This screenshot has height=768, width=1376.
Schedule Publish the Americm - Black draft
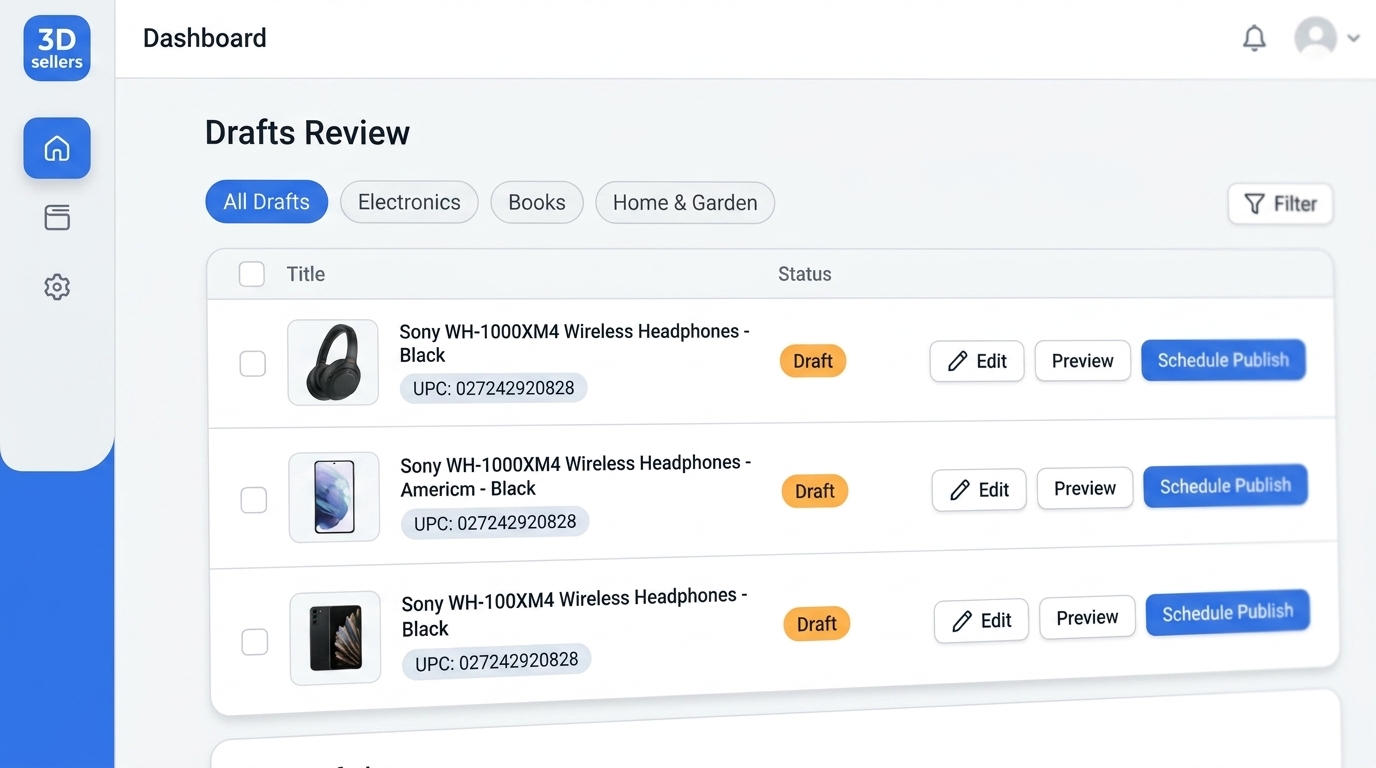click(x=1225, y=486)
